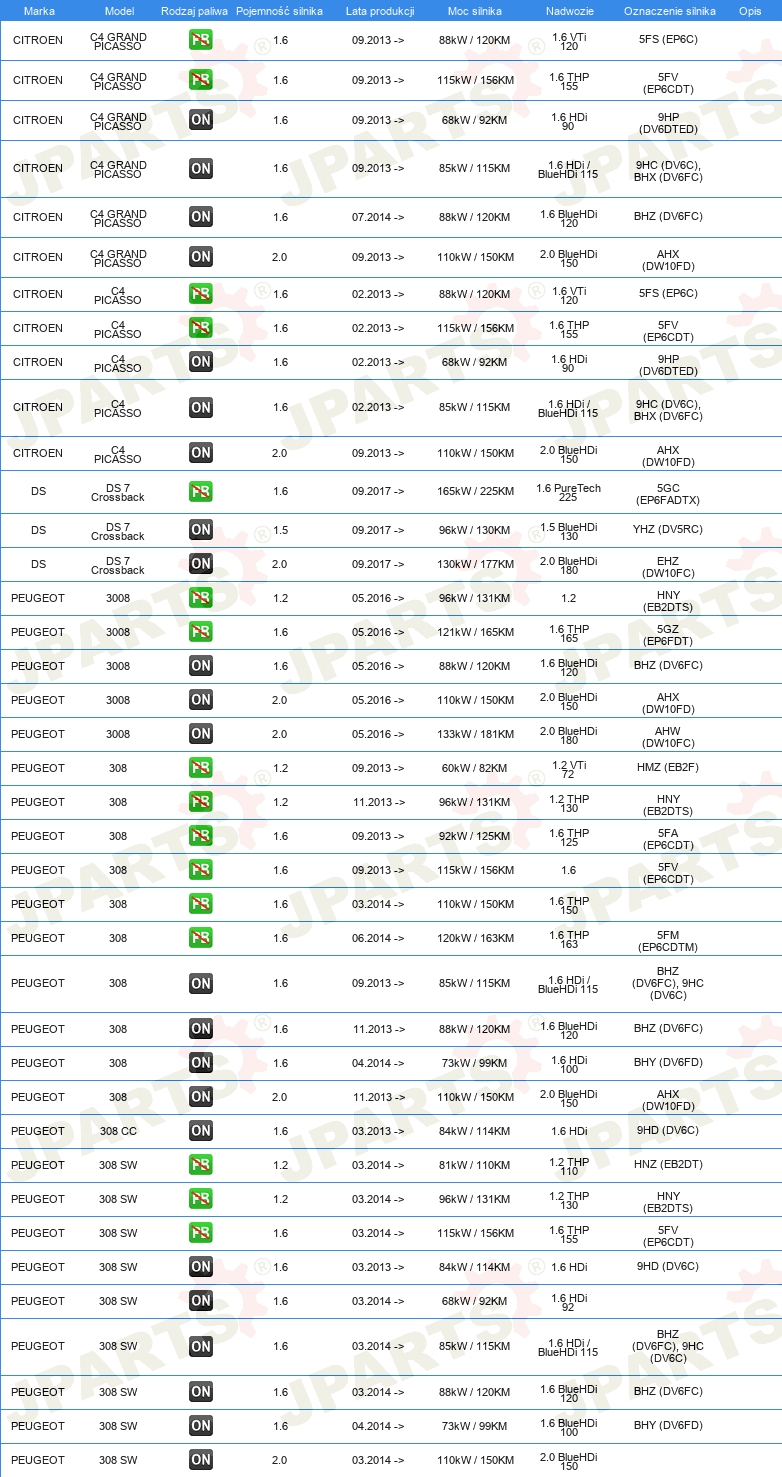Click the 308 CC model cell
Screen dimensions: 782x1477
pyautogui.click(x=118, y=1131)
